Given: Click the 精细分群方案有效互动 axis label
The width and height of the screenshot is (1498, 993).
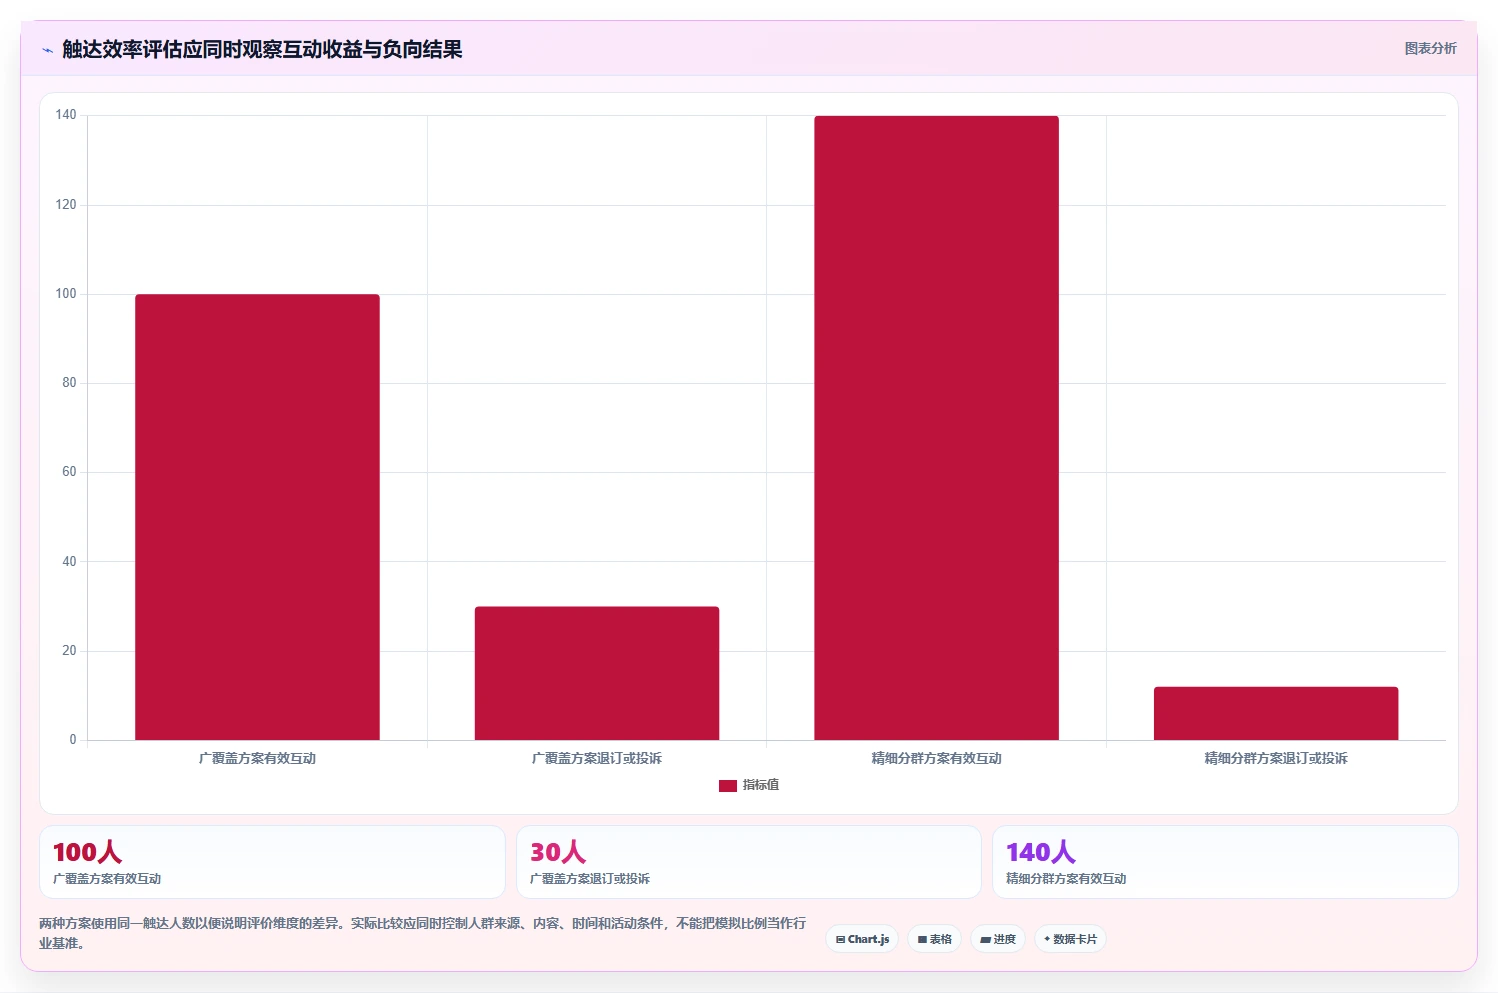Looking at the screenshot, I should (936, 758).
